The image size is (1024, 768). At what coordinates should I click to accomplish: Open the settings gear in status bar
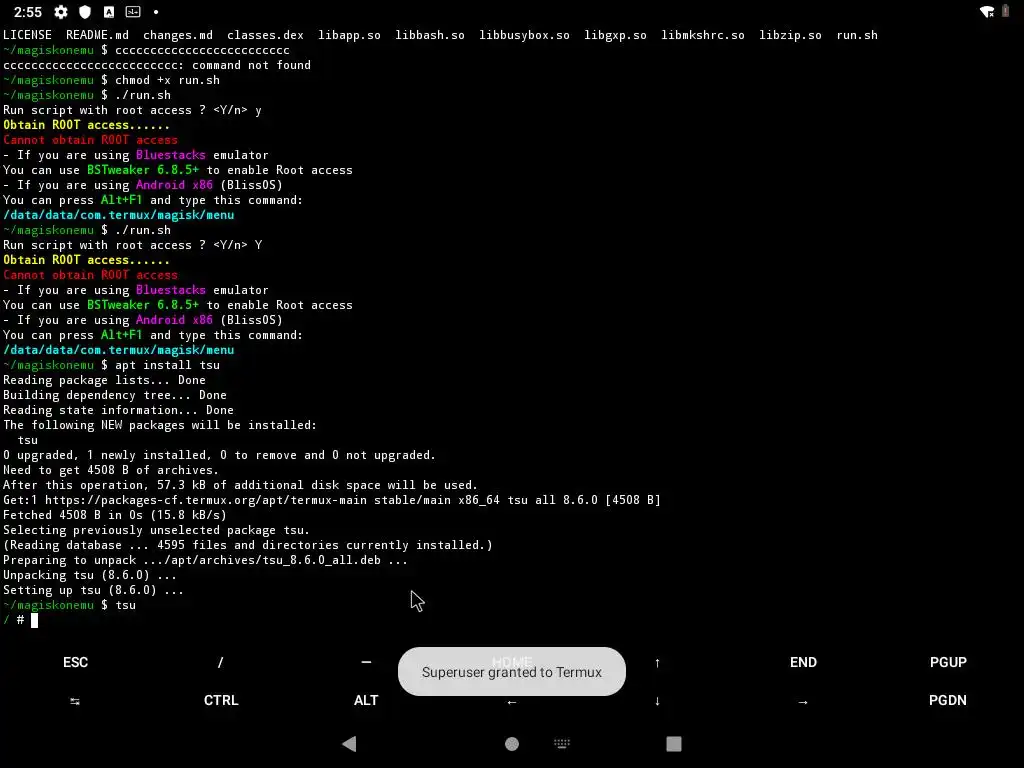61,12
